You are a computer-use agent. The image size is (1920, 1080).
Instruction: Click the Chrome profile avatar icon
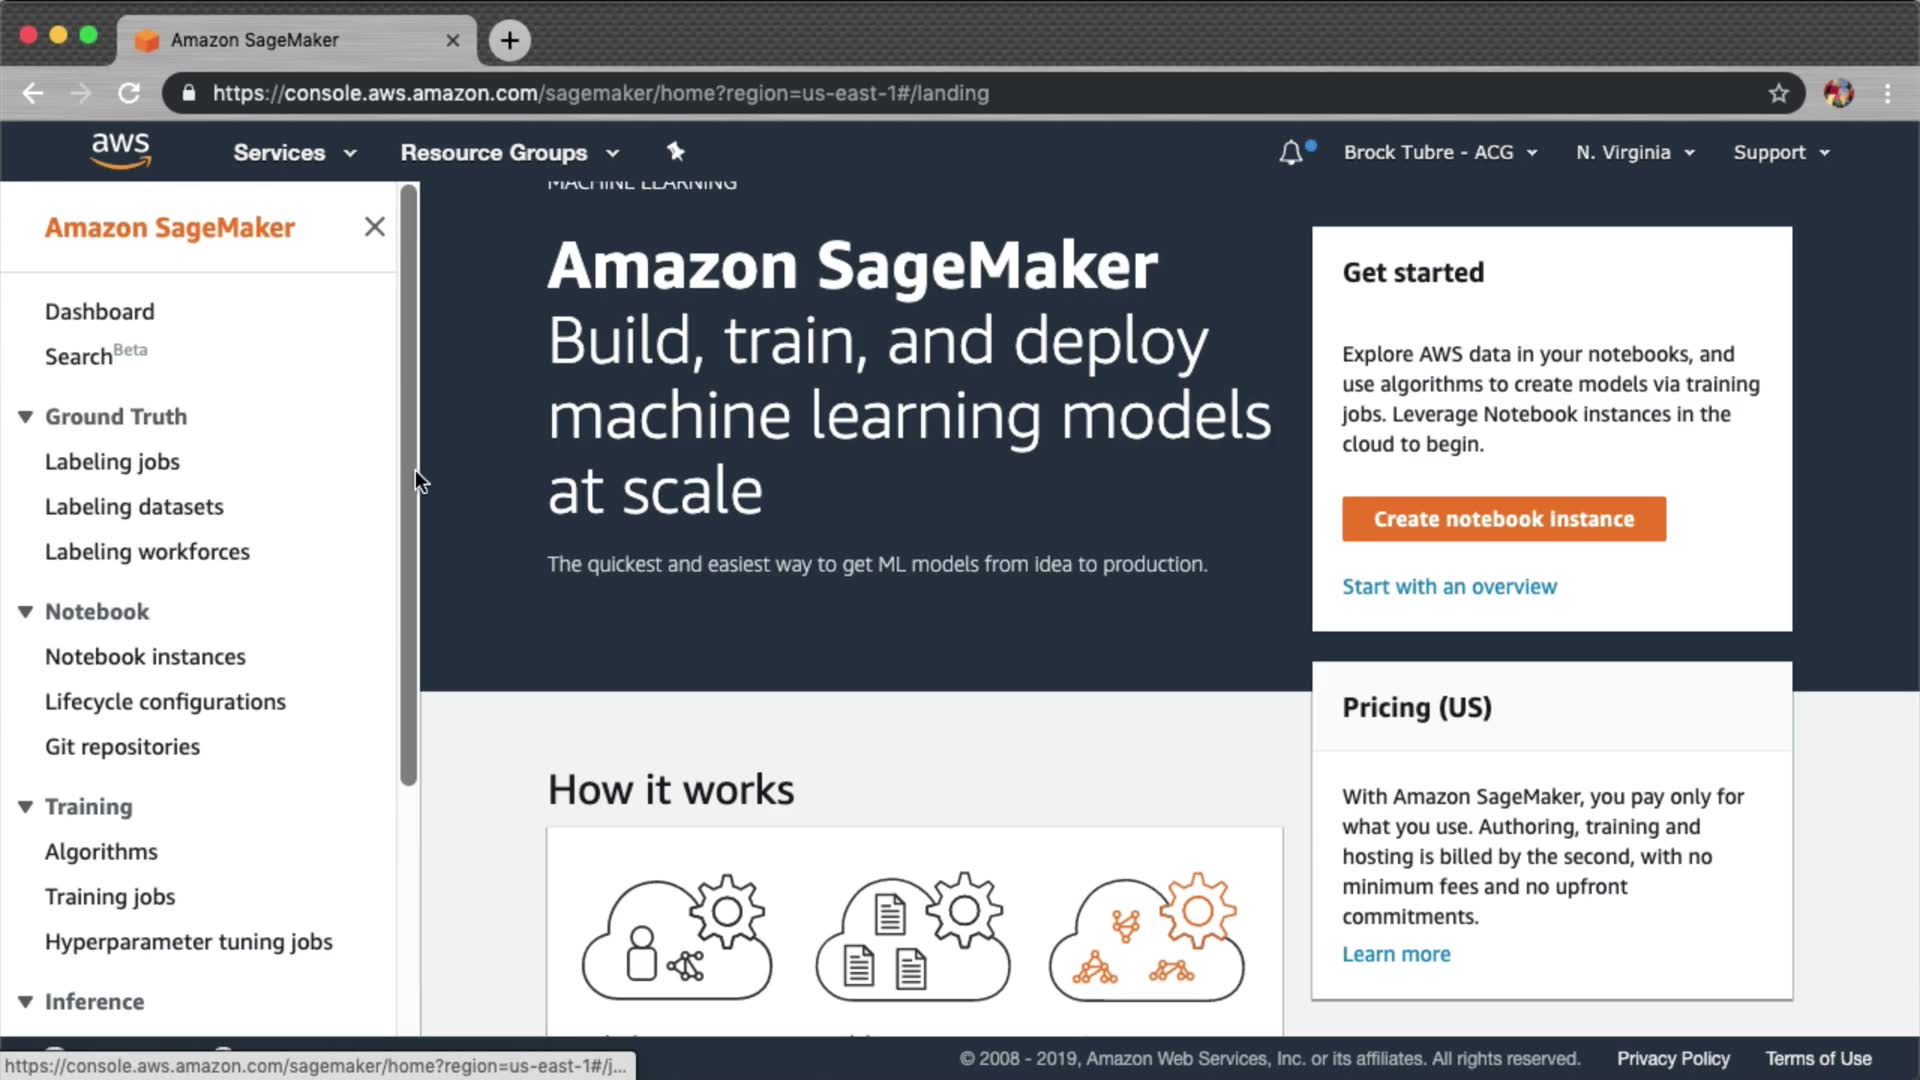[1838, 93]
